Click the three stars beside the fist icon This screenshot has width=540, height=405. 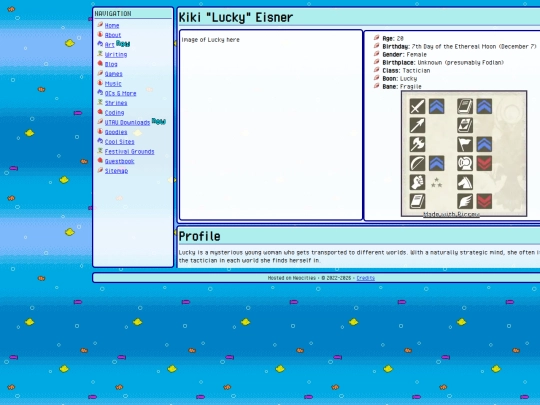(x=436, y=183)
